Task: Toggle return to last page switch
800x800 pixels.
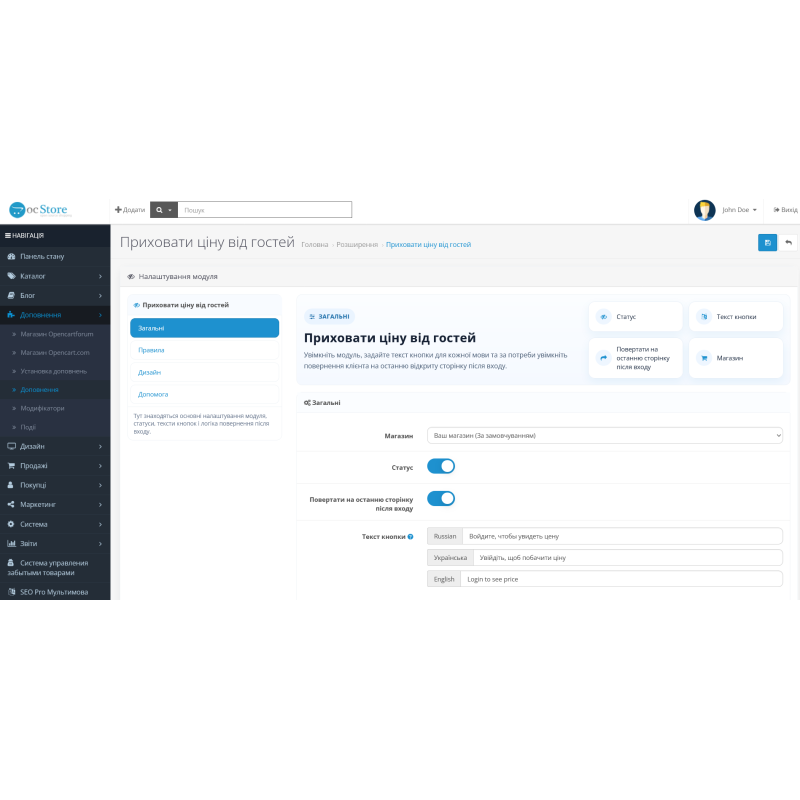Action: (441, 499)
